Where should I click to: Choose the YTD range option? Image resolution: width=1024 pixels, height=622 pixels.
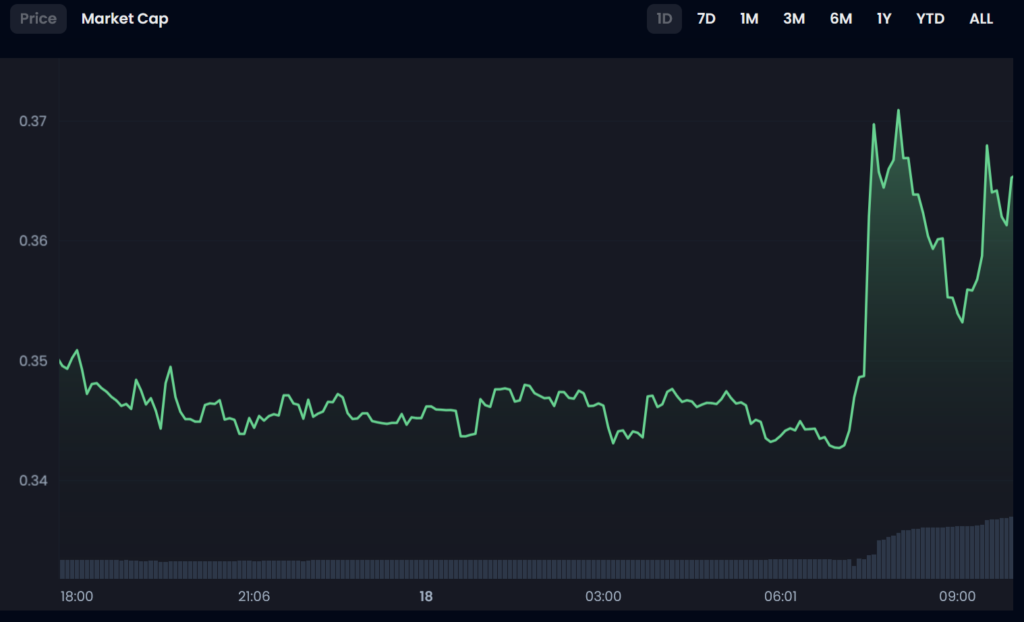click(930, 19)
